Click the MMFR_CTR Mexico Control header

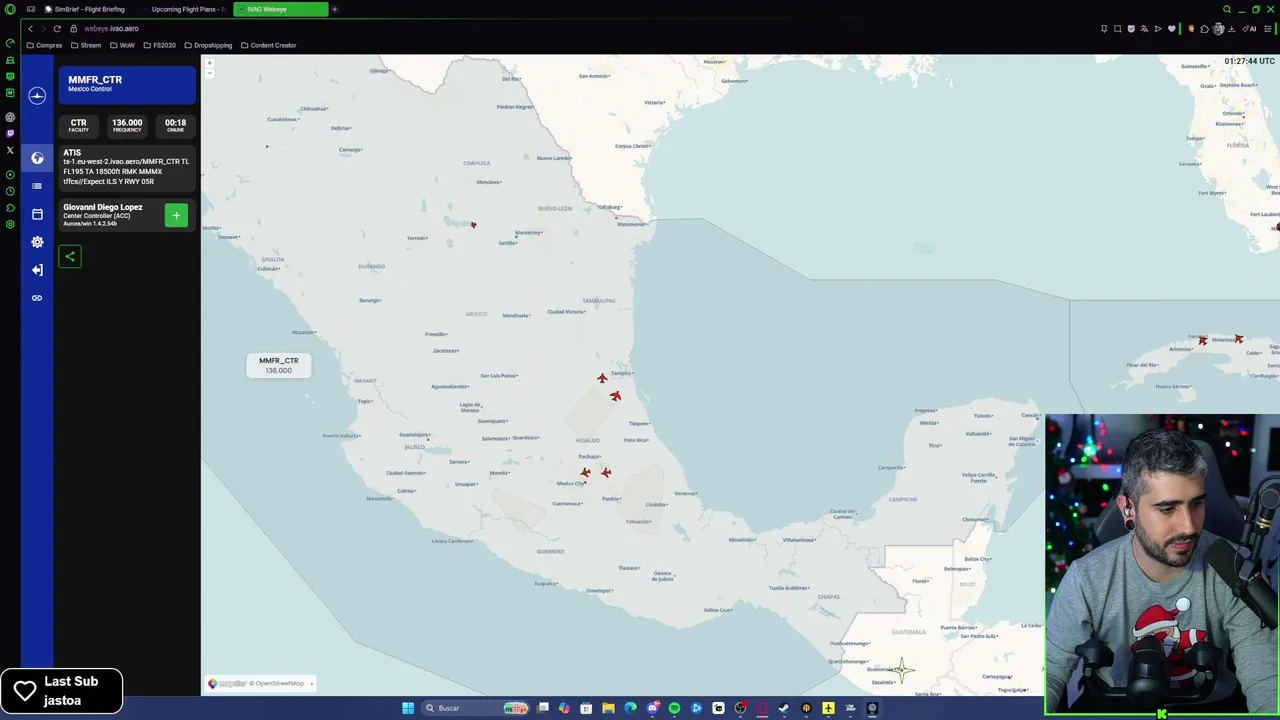point(127,85)
